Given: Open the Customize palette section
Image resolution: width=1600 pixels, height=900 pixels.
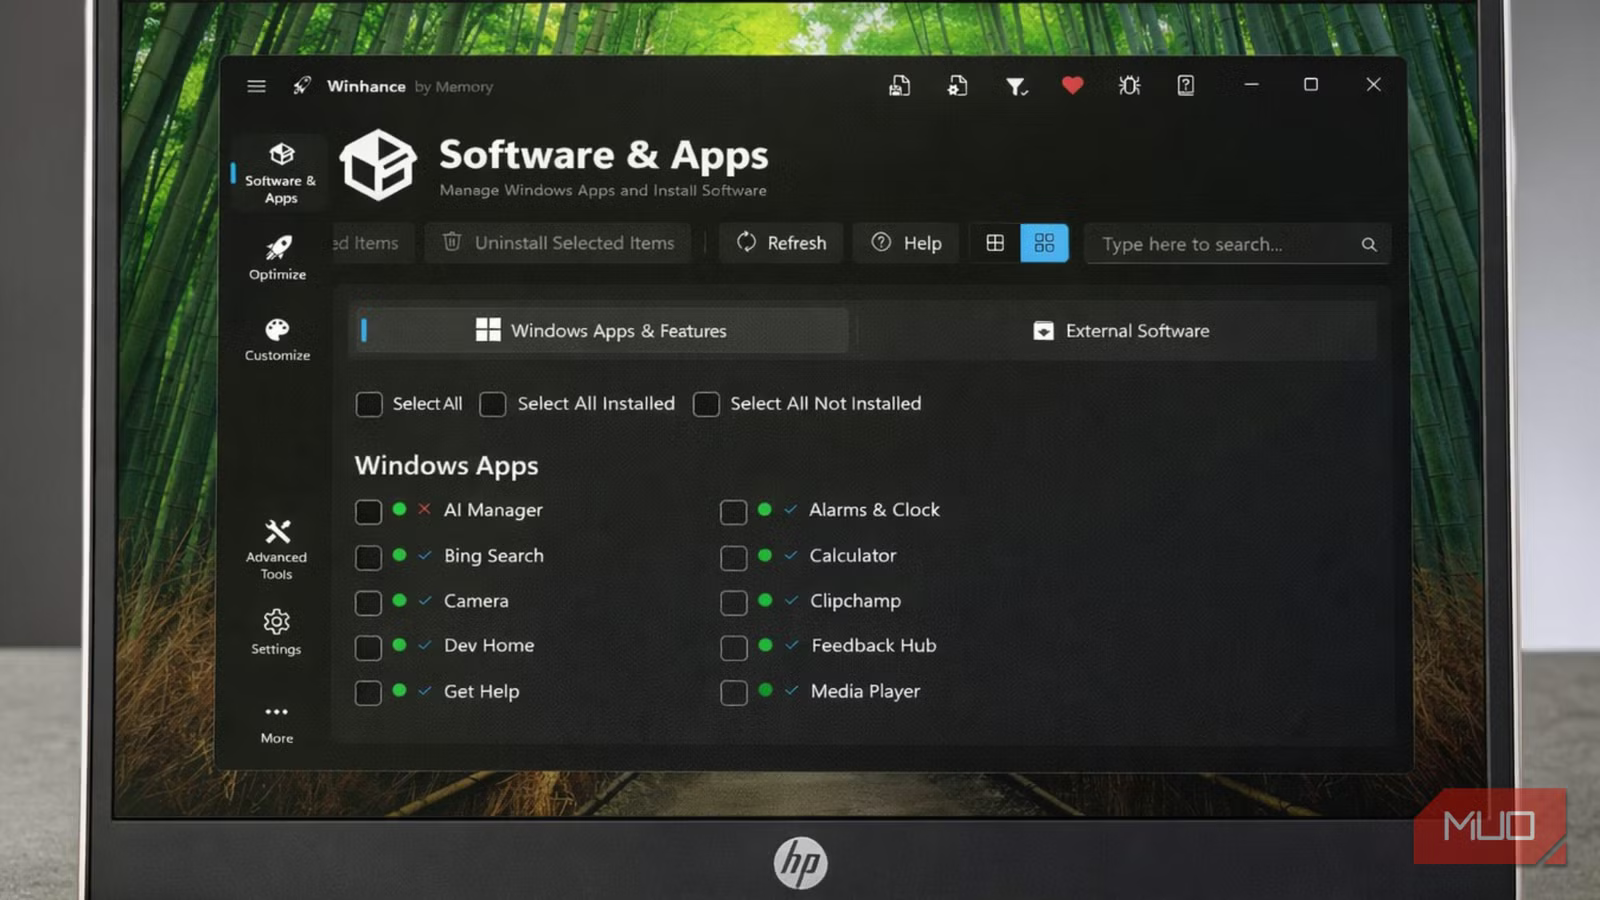Looking at the screenshot, I should [x=277, y=339].
